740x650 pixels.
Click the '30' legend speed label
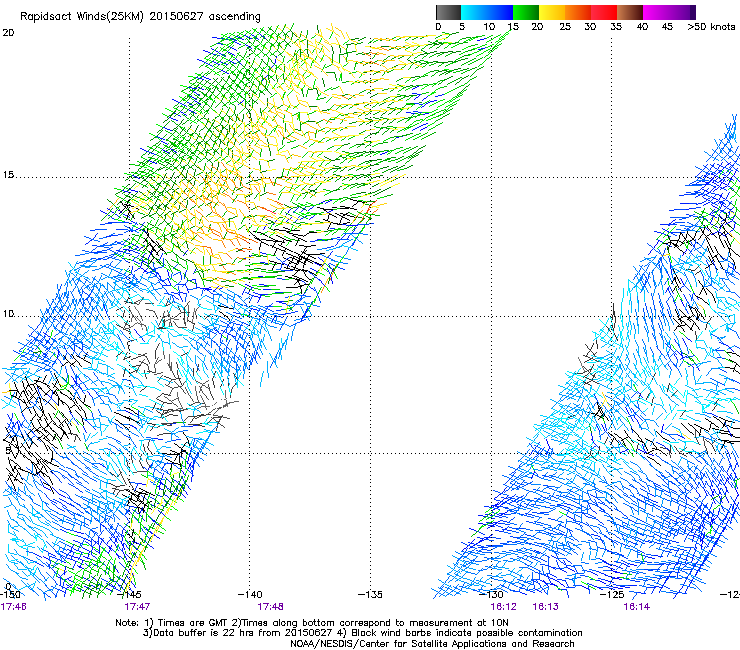pos(590,26)
